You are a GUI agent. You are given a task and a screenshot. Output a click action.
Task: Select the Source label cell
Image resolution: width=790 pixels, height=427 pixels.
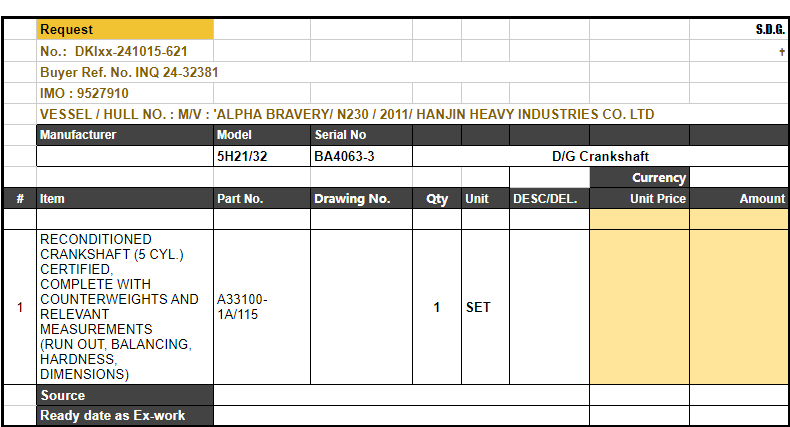tap(124, 395)
